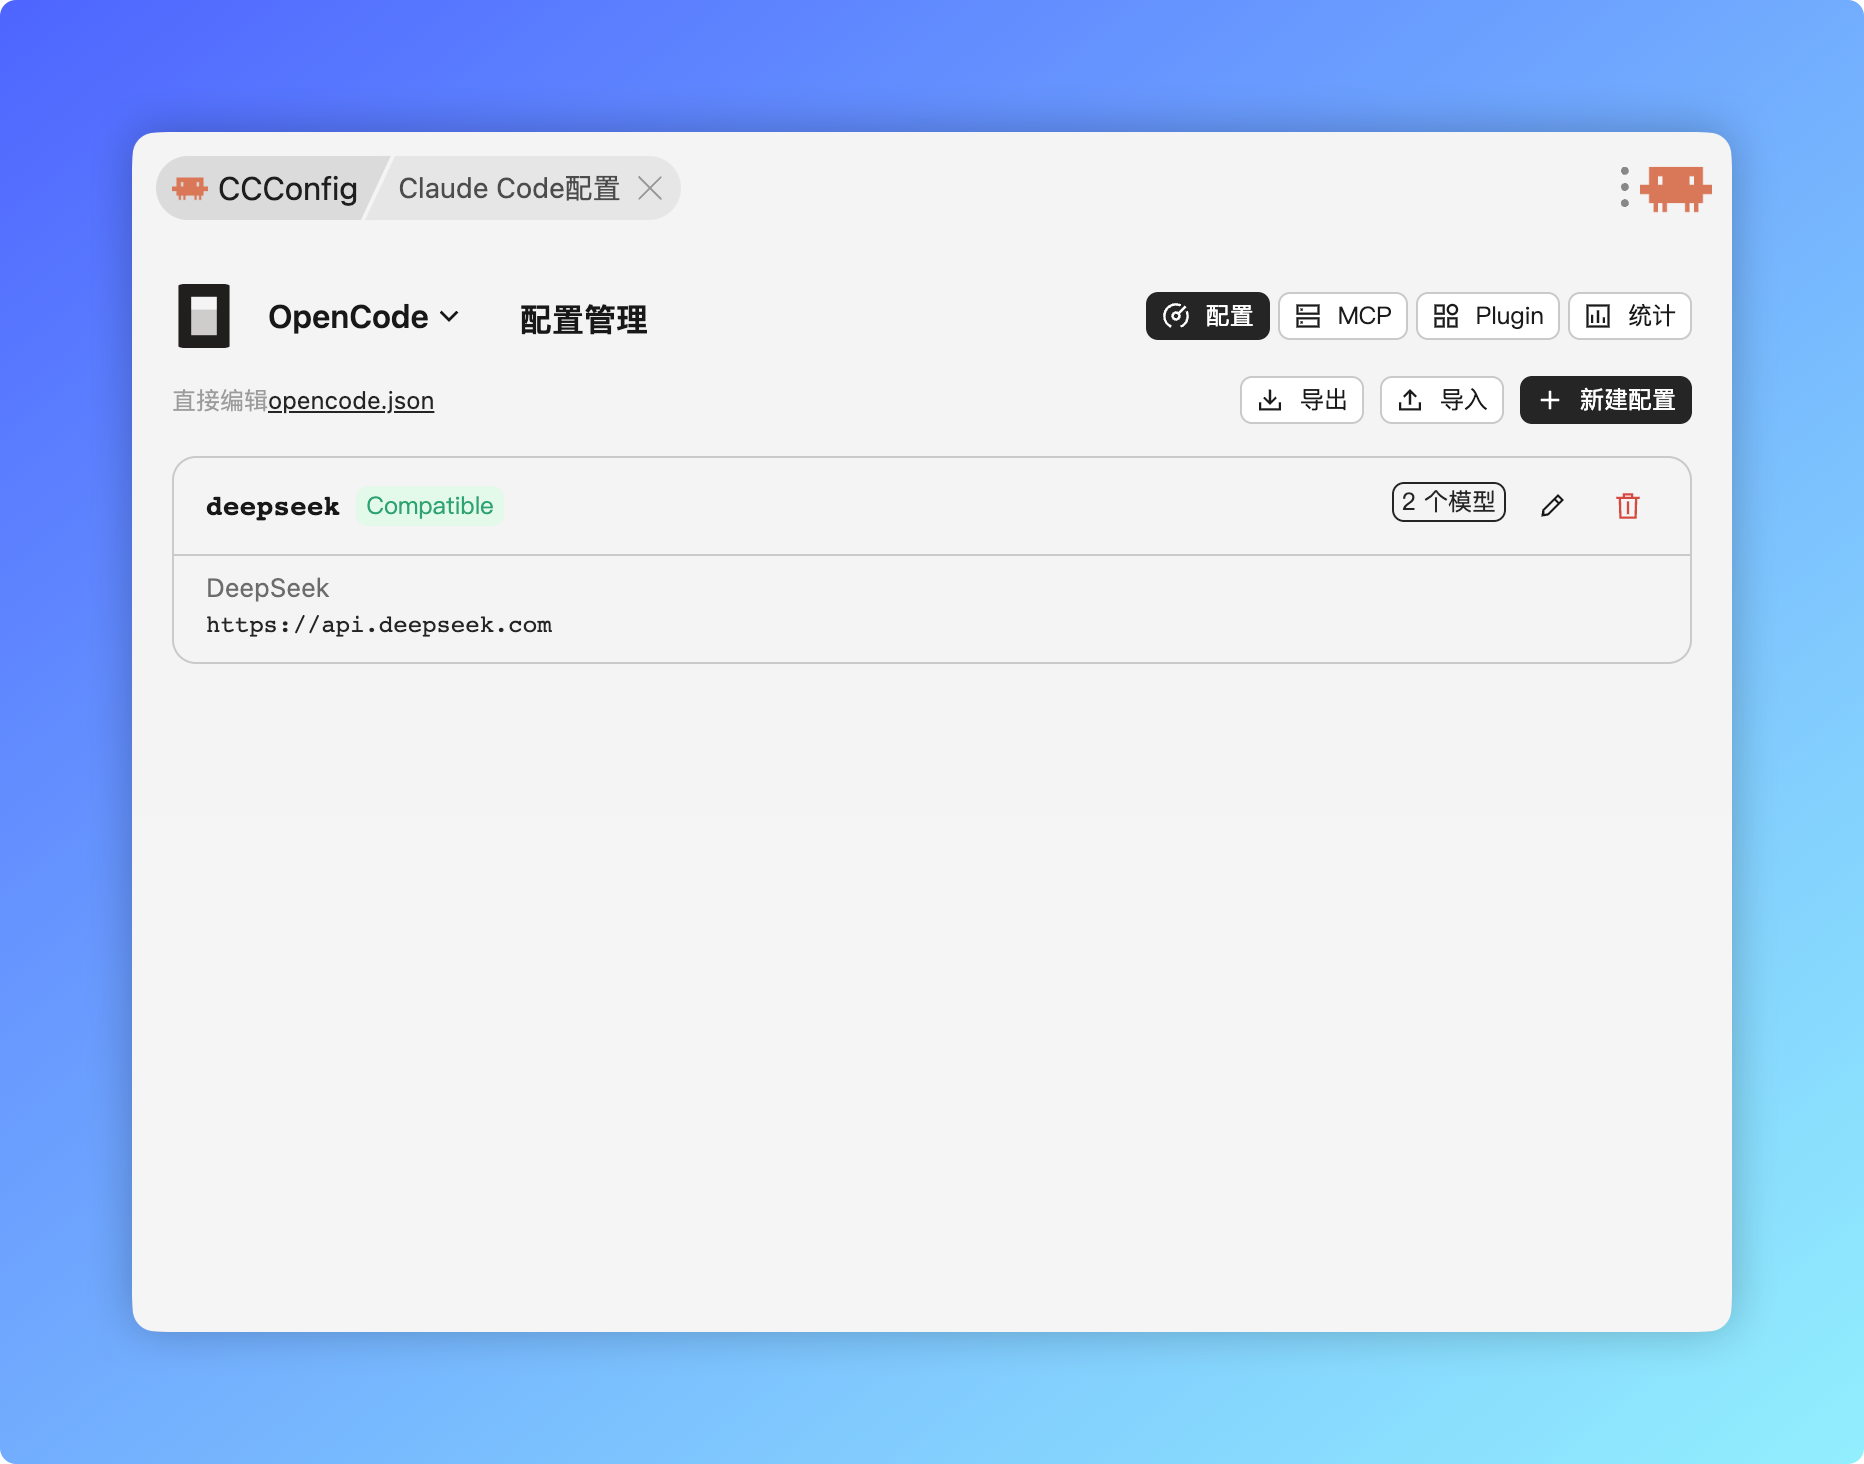Screen dimensions: 1864x1464
Task: Click the orange pixel mascot icon at top right
Action: coord(1676,188)
